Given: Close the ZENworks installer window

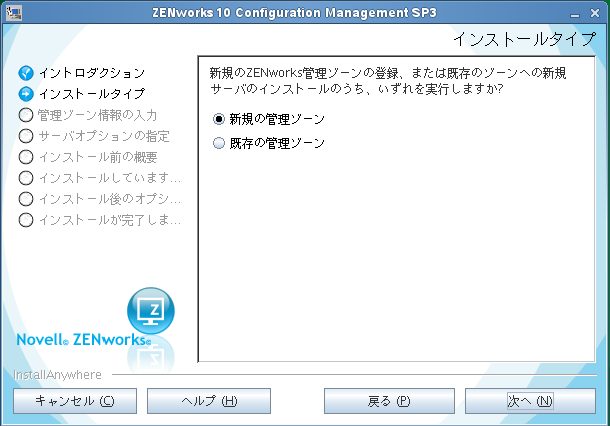Looking at the screenshot, I should 595,13.
